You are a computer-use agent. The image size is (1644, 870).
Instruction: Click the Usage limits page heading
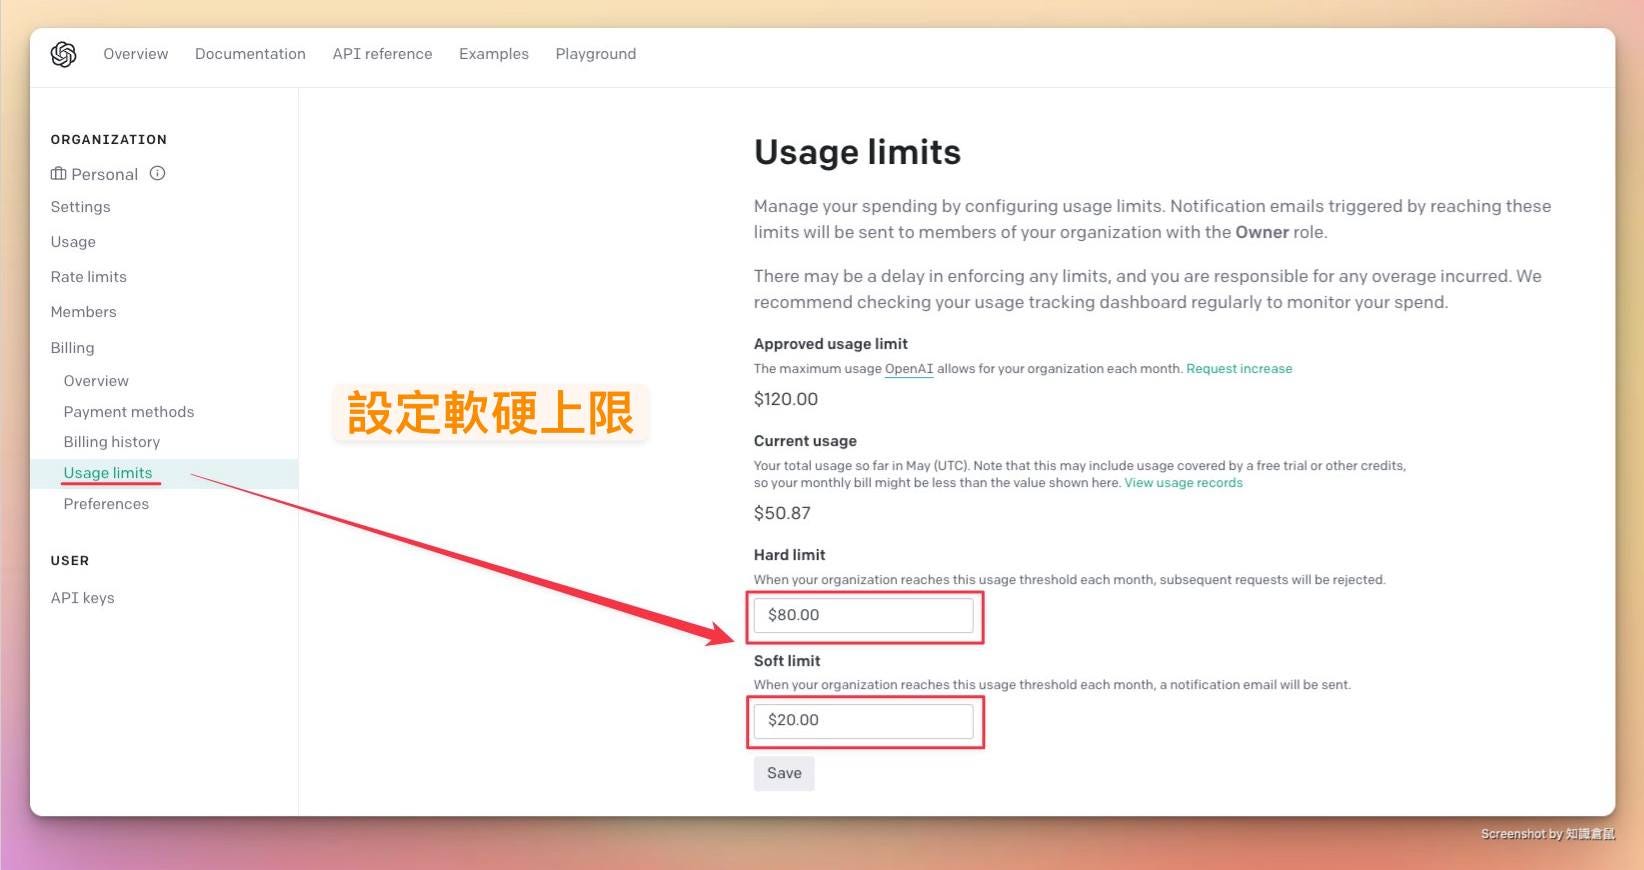click(x=857, y=152)
